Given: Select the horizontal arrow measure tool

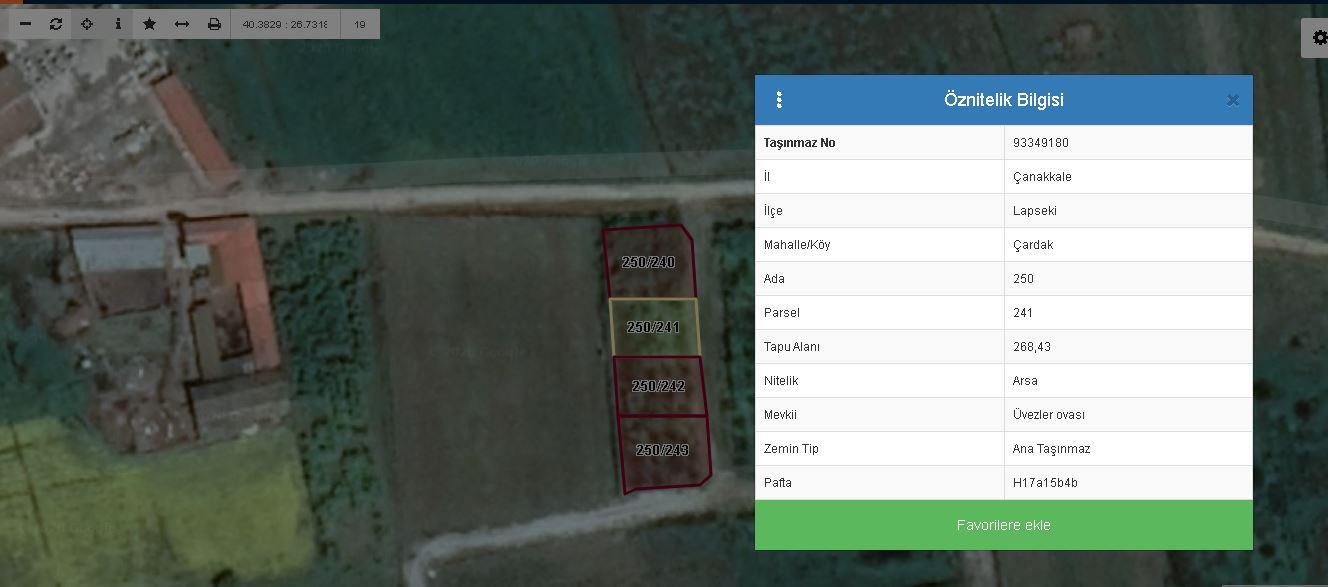Looking at the screenshot, I should [x=182, y=24].
